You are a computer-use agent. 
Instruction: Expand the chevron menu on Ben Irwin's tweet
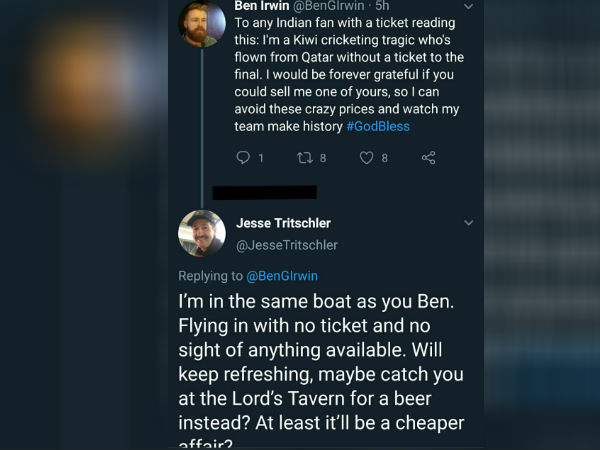tap(469, 6)
